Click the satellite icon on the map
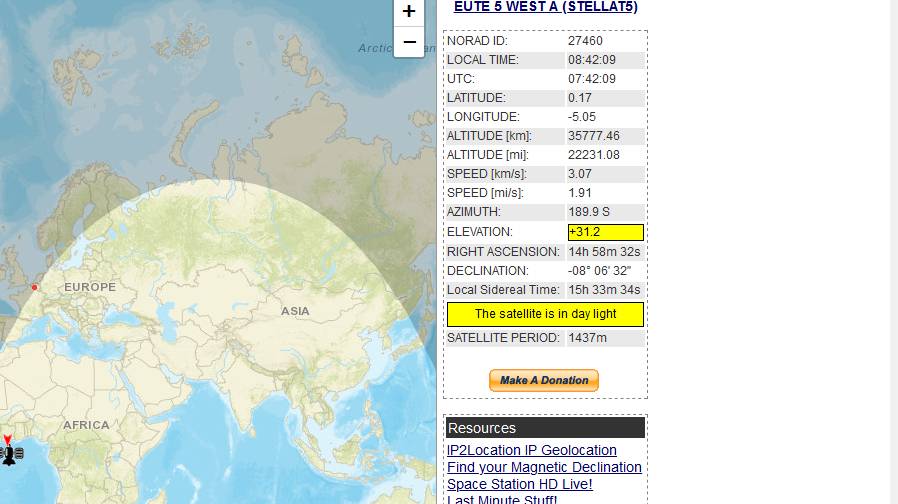 point(9,455)
